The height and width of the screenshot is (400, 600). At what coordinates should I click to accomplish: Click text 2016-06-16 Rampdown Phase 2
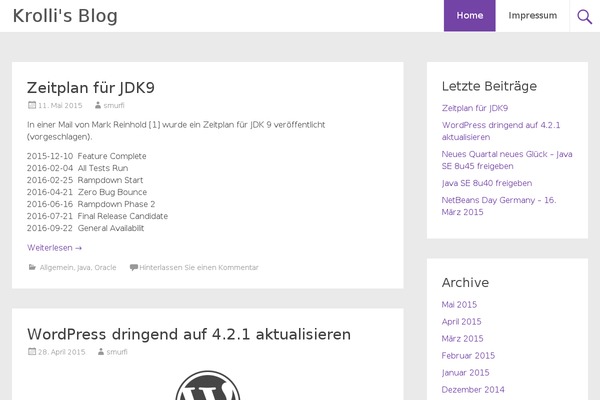[x=91, y=204]
